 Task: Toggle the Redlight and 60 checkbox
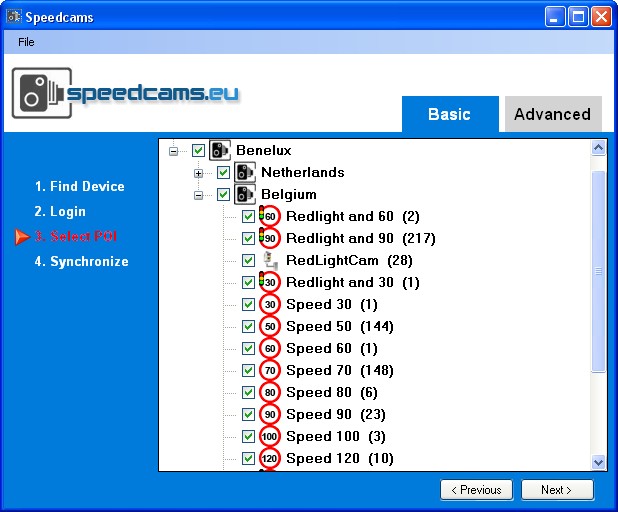click(x=248, y=216)
